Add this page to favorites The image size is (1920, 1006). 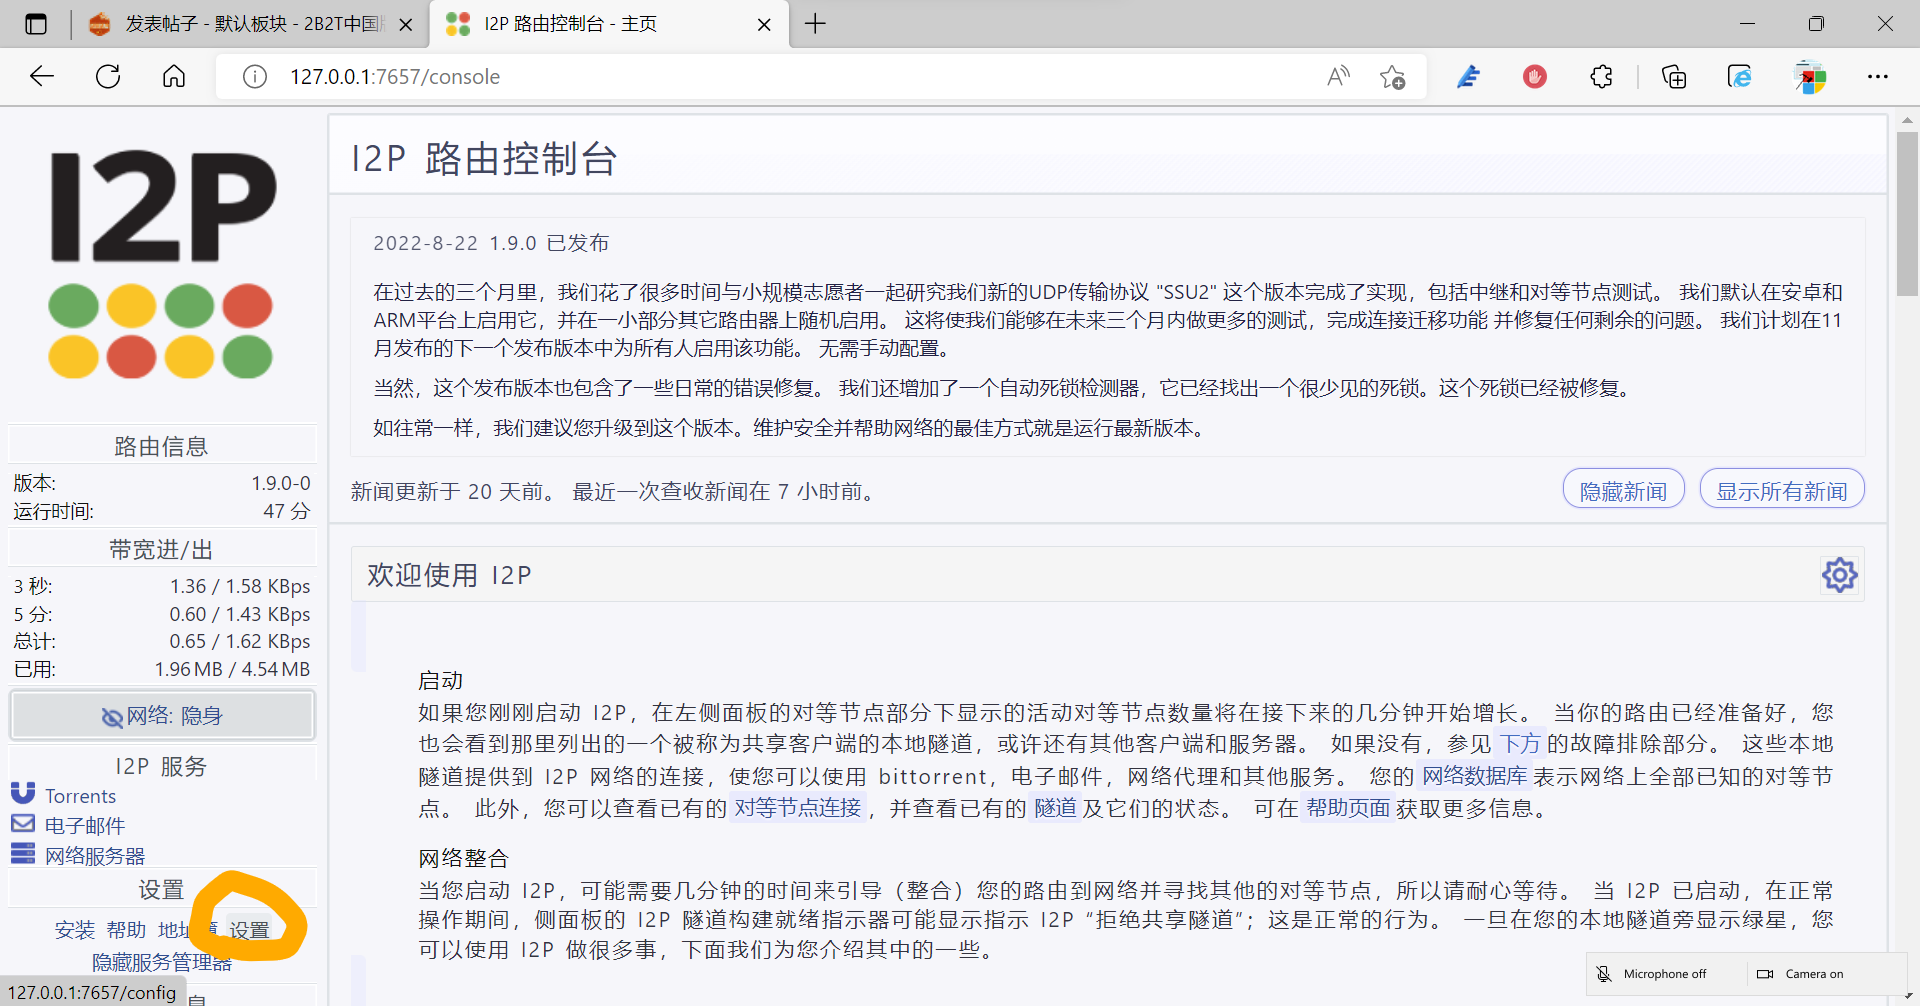tap(1392, 77)
